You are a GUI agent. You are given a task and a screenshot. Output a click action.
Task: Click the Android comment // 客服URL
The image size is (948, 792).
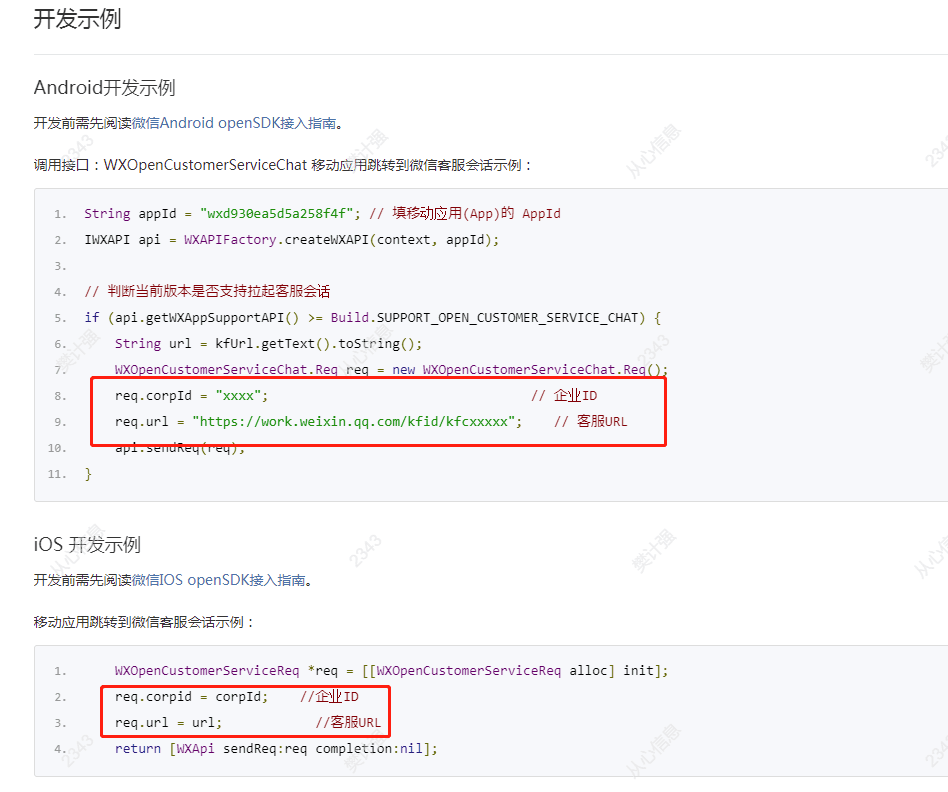pyautogui.click(x=591, y=422)
